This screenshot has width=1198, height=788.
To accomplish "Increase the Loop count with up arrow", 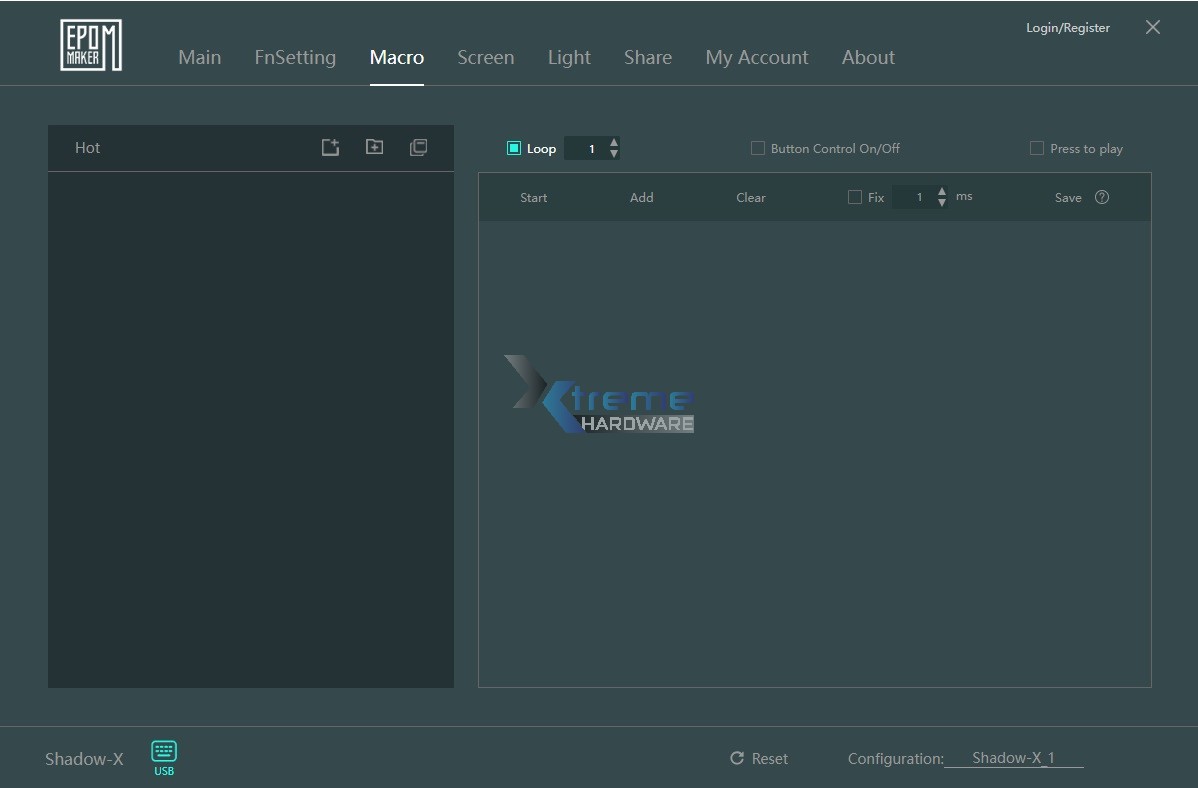I will pos(614,142).
